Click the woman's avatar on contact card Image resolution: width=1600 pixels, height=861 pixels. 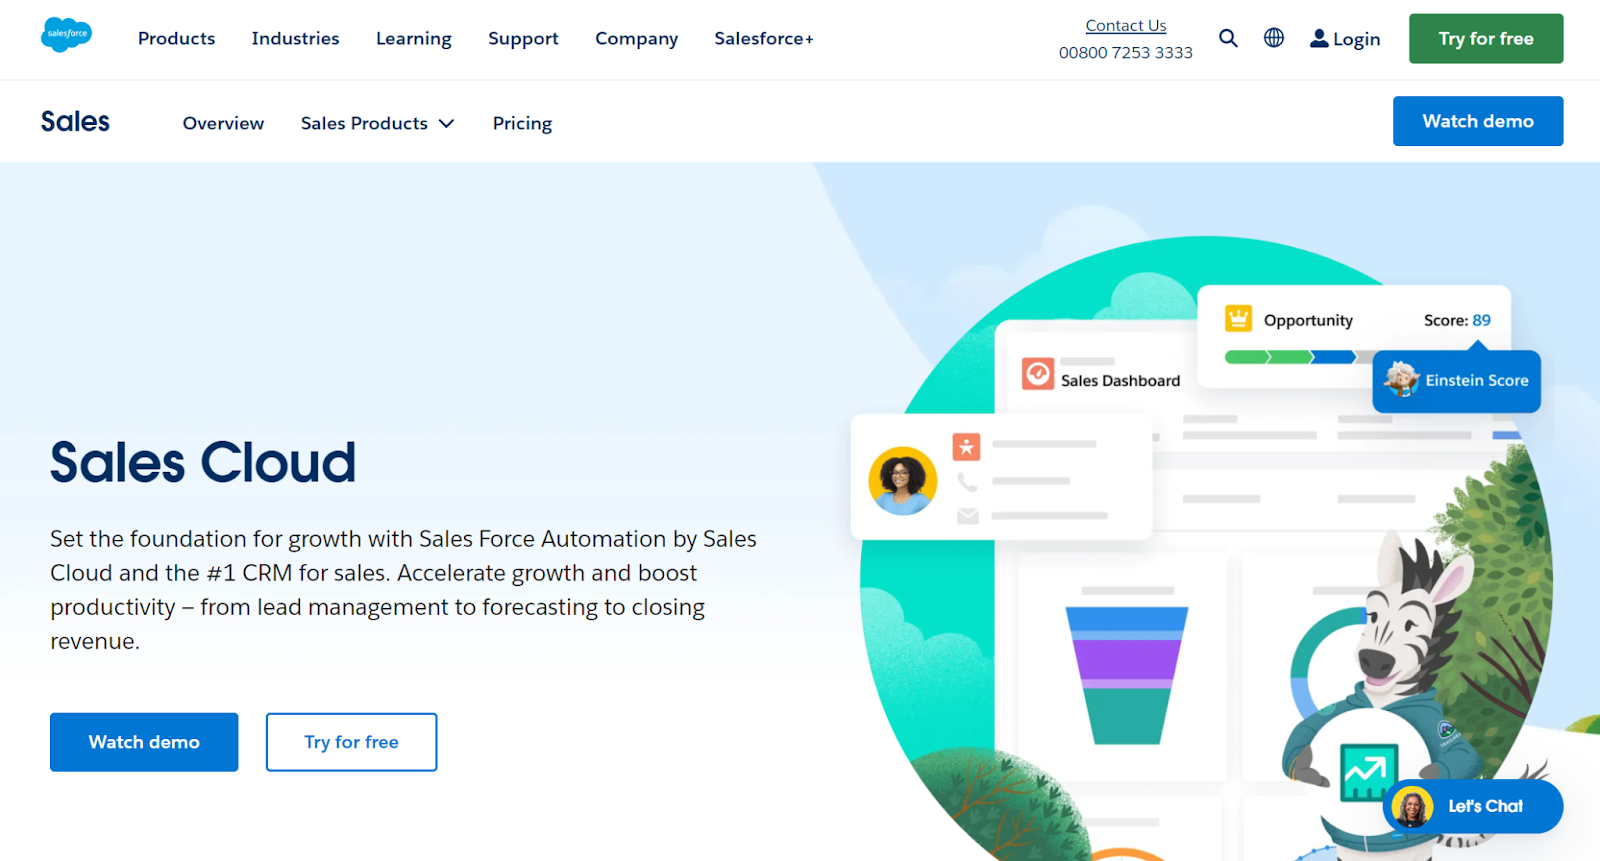[902, 481]
